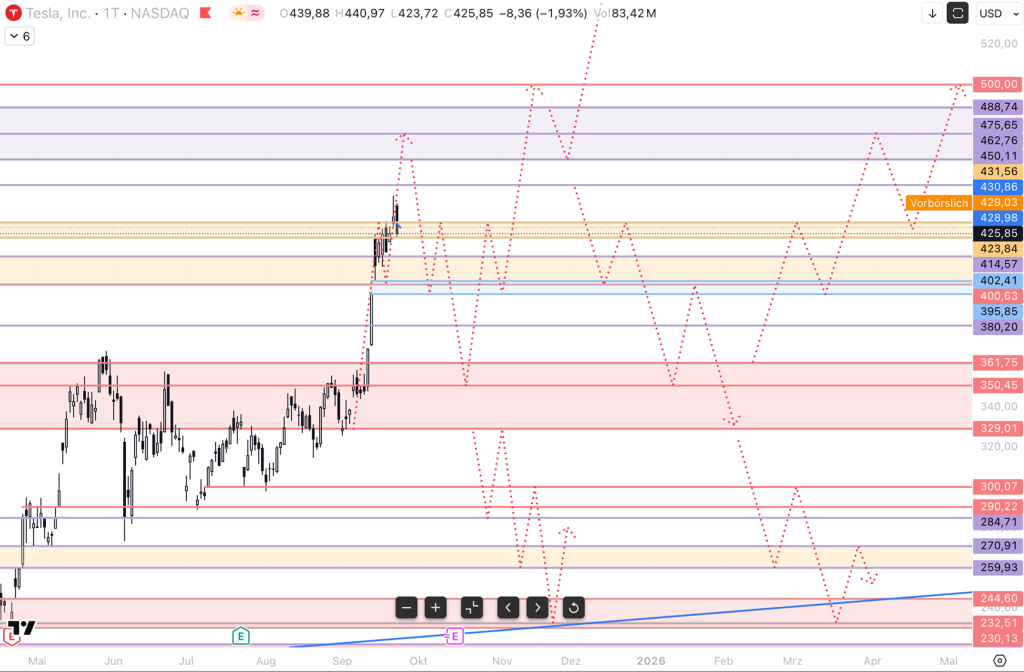Reset the chart view
This screenshot has width=1024, height=672.
point(573,607)
